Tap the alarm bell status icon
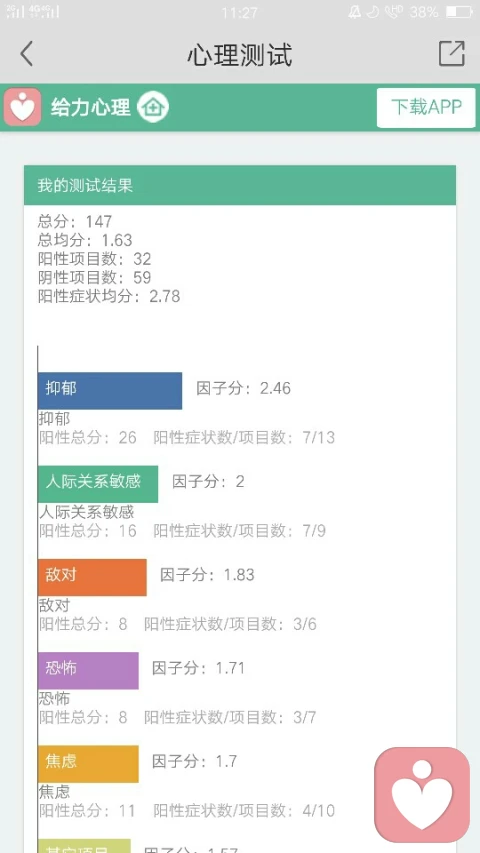The width and height of the screenshot is (480, 853). (354, 11)
